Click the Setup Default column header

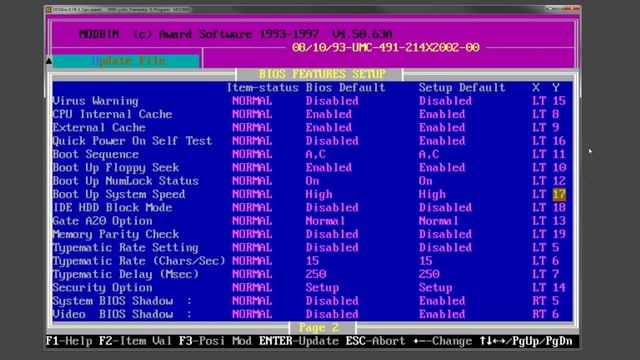click(x=462, y=88)
